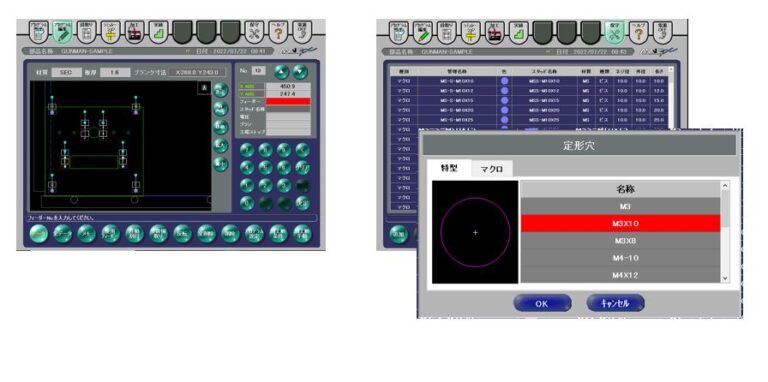Switch to the マクロ tab in 定形穴 dialog
The height and width of the screenshot is (382, 768).
pos(493,168)
